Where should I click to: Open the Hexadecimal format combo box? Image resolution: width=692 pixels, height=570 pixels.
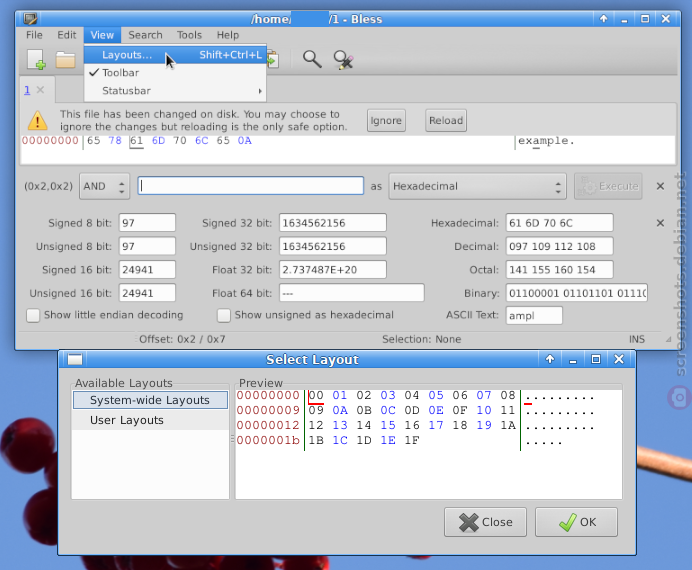pos(477,186)
